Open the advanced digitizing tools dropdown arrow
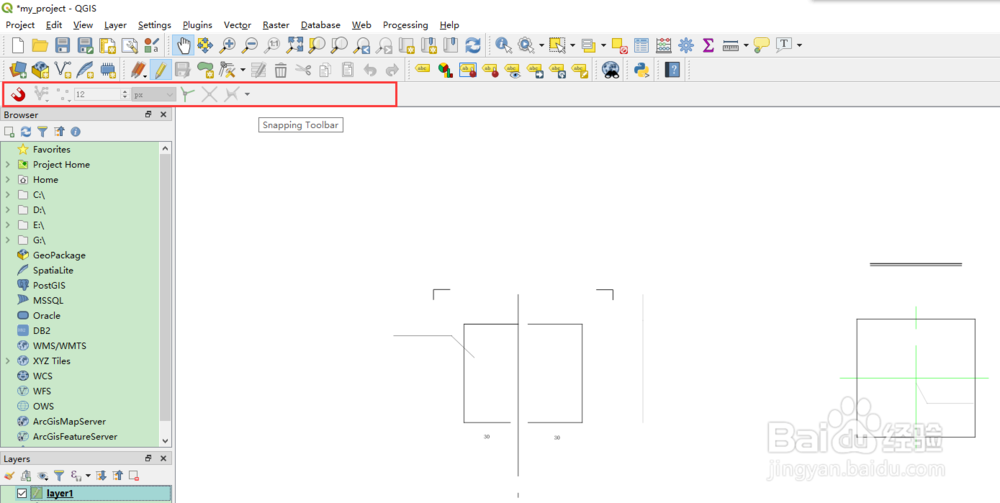 click(x=243, y=69)
